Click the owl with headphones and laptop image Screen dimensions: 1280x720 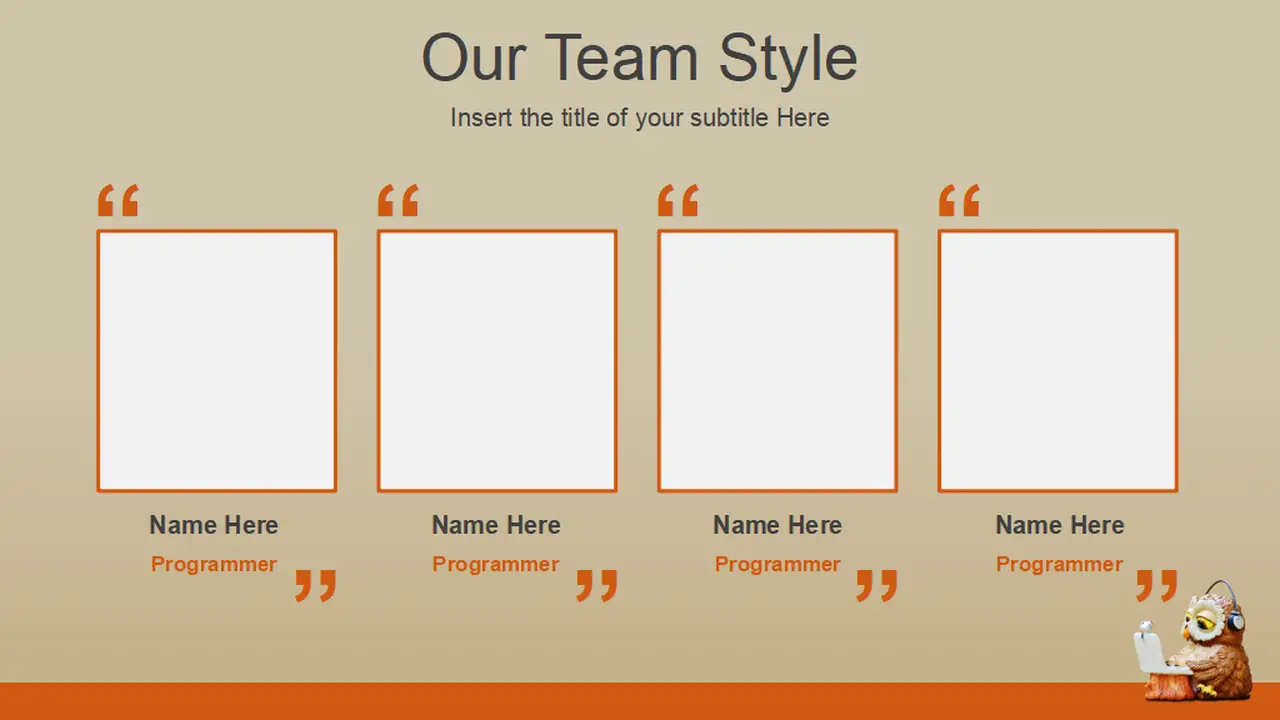pyautogui.click(x=1193, y=642)
